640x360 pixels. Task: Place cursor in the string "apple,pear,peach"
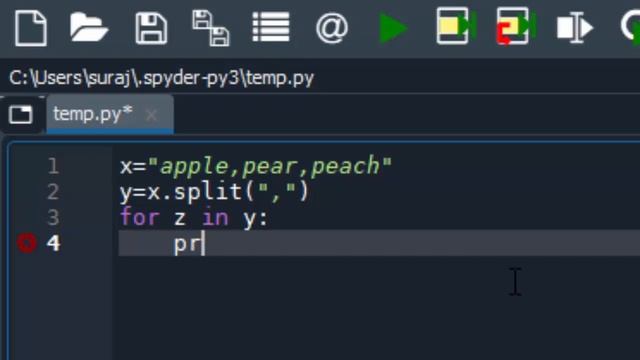270,166
